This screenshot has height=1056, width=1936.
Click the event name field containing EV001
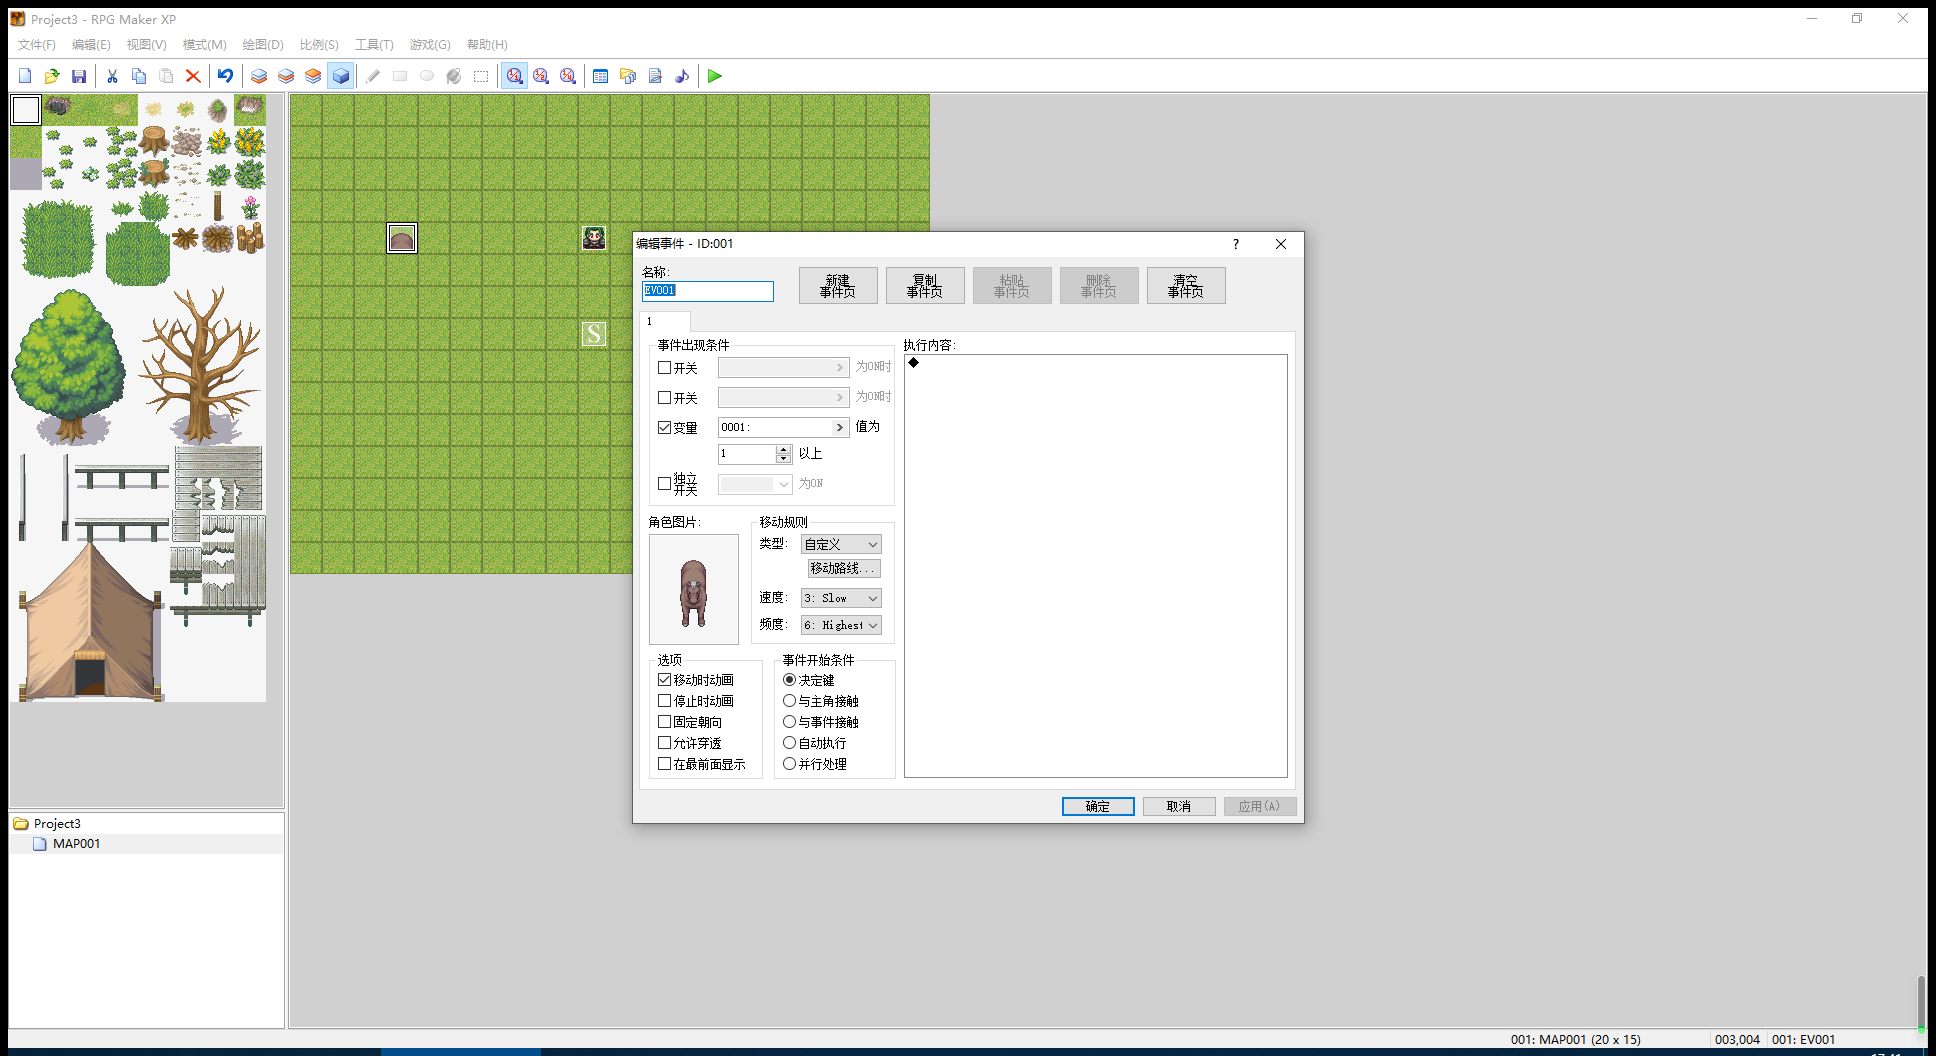708,291
